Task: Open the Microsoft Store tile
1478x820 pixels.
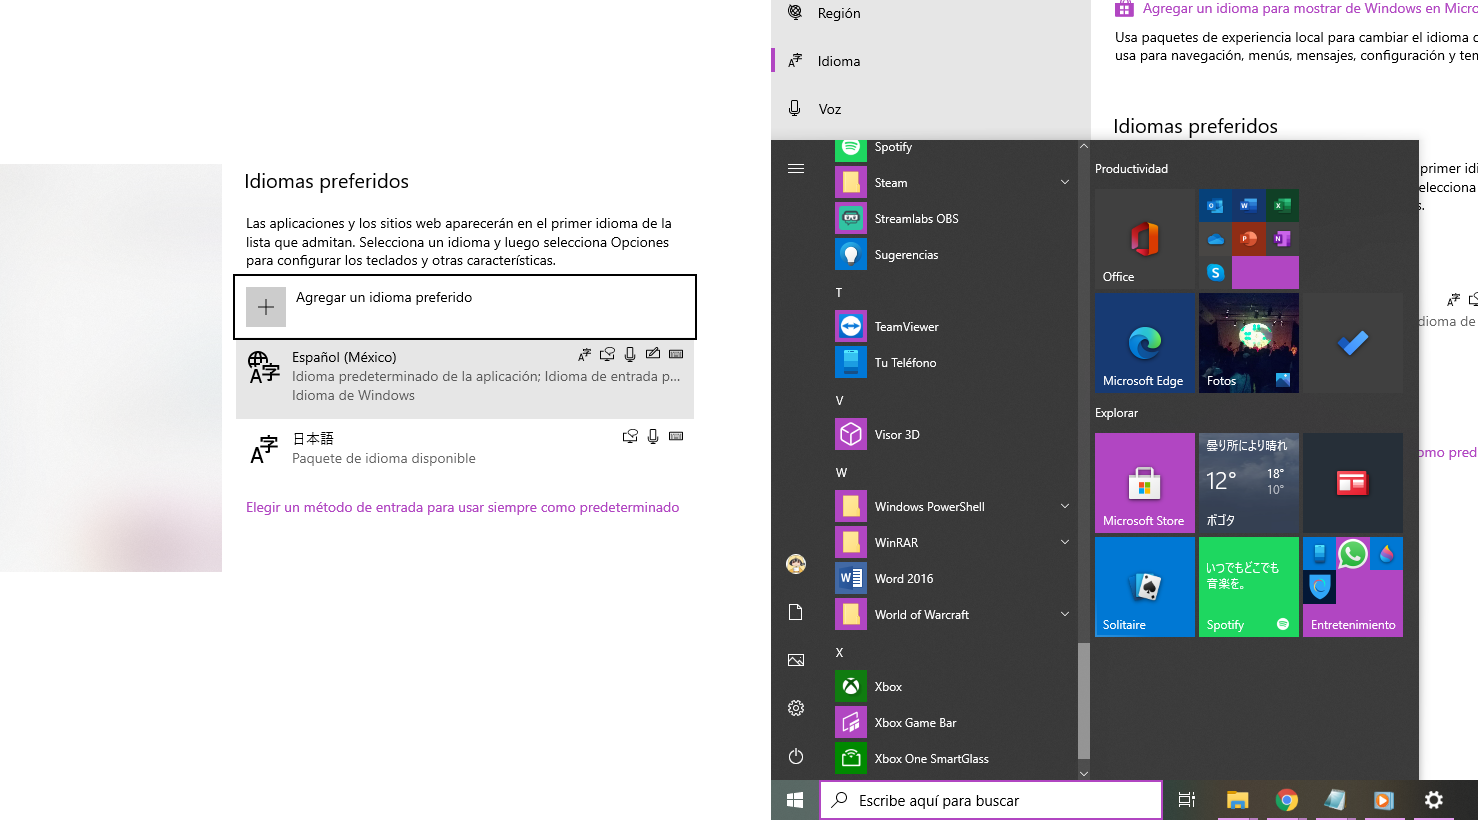Action: click(1145, 483)
